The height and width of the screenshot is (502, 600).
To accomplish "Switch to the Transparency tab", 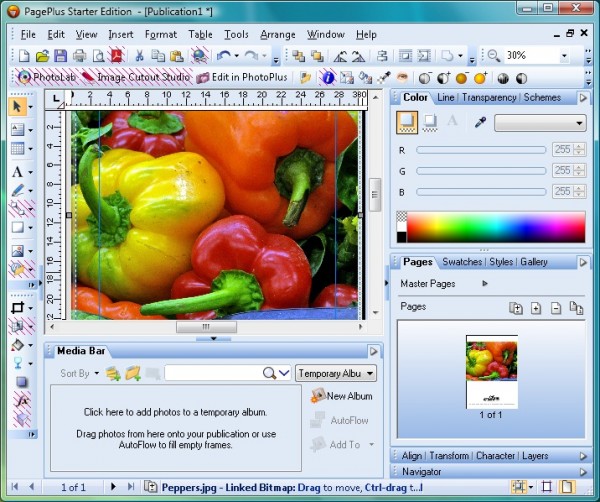I will click(489, 98).
